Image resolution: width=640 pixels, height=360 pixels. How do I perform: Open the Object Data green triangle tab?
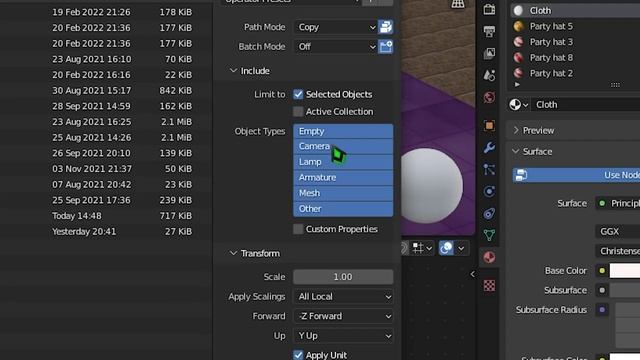[x=489, y=235]
